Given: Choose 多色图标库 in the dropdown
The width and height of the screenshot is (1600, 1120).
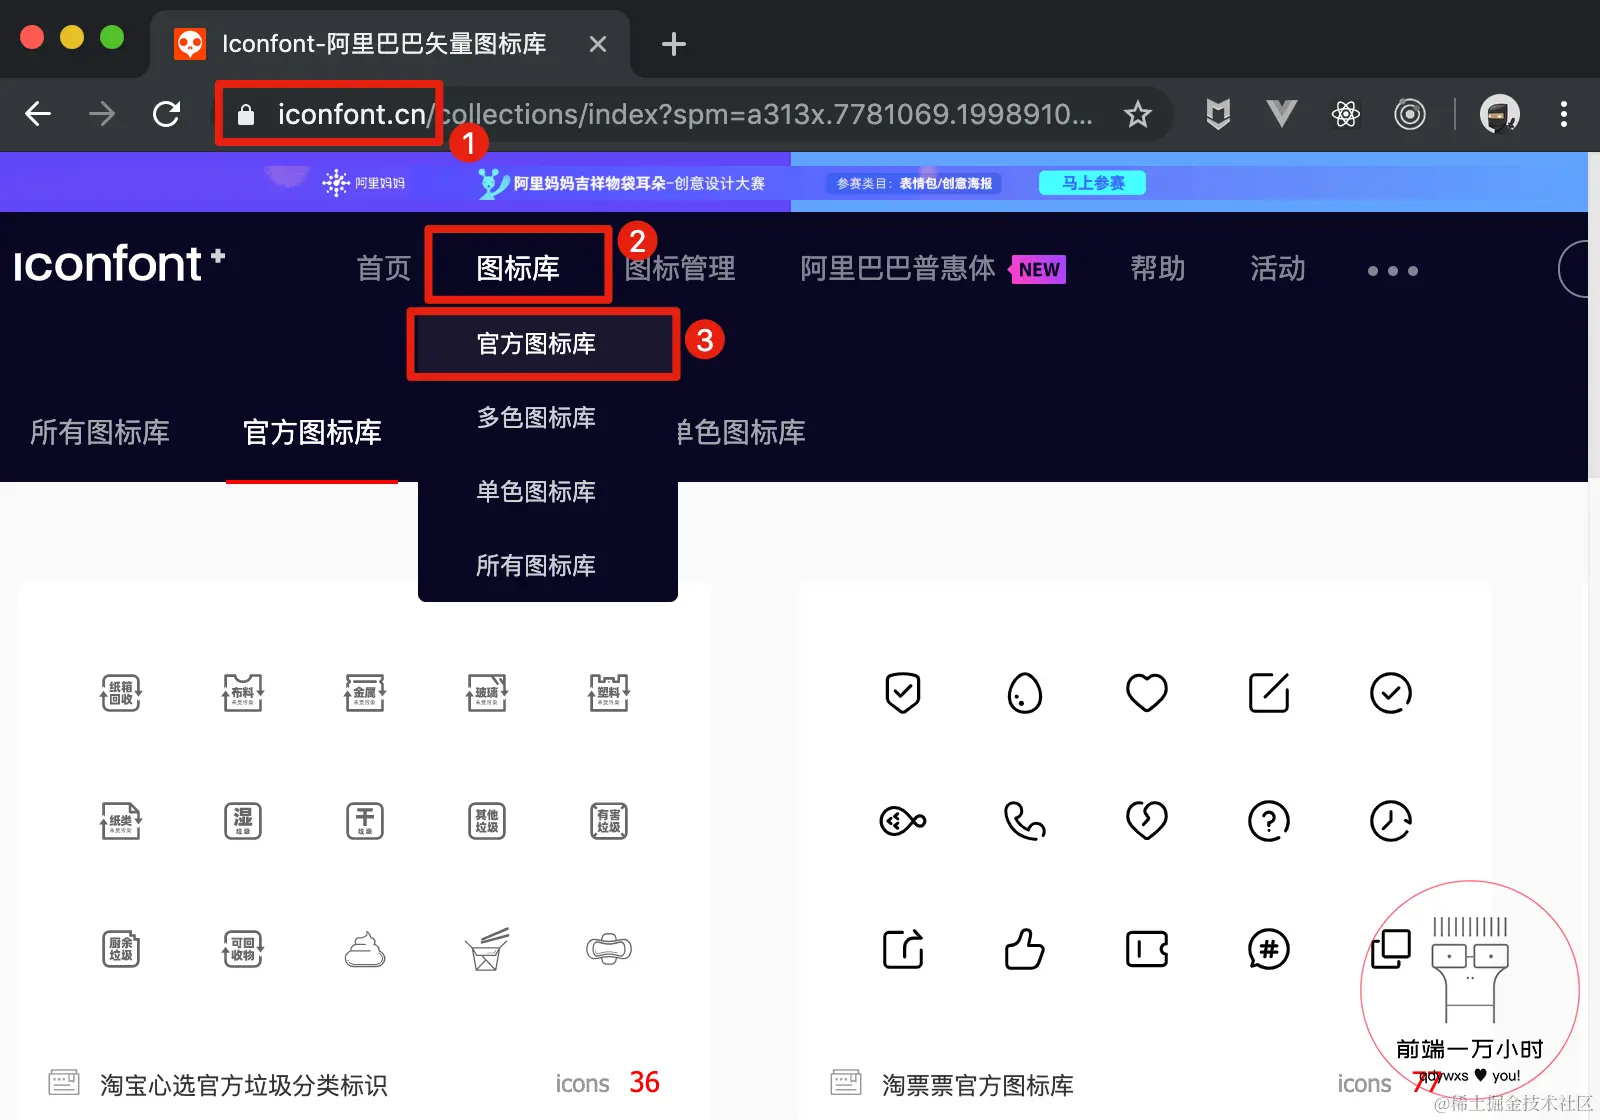Looking at the screenshot, I should pyautogui.click(x=536, y=418).
